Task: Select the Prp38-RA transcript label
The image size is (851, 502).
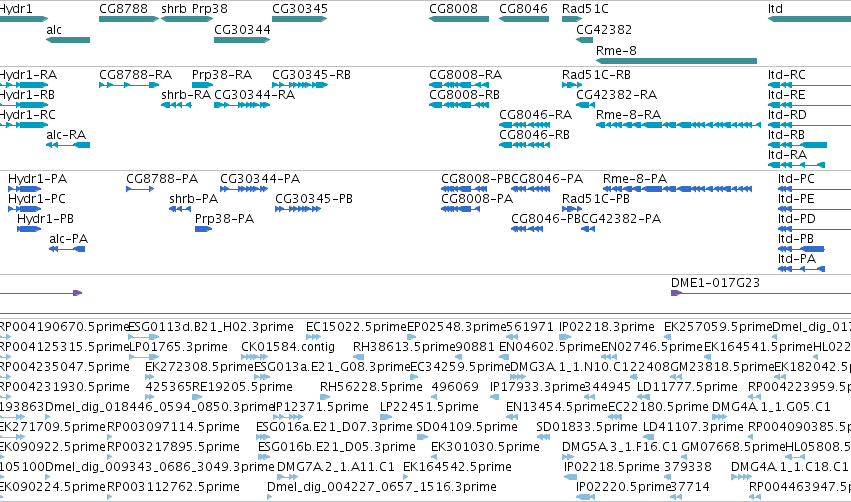Action: coord(221,75)
